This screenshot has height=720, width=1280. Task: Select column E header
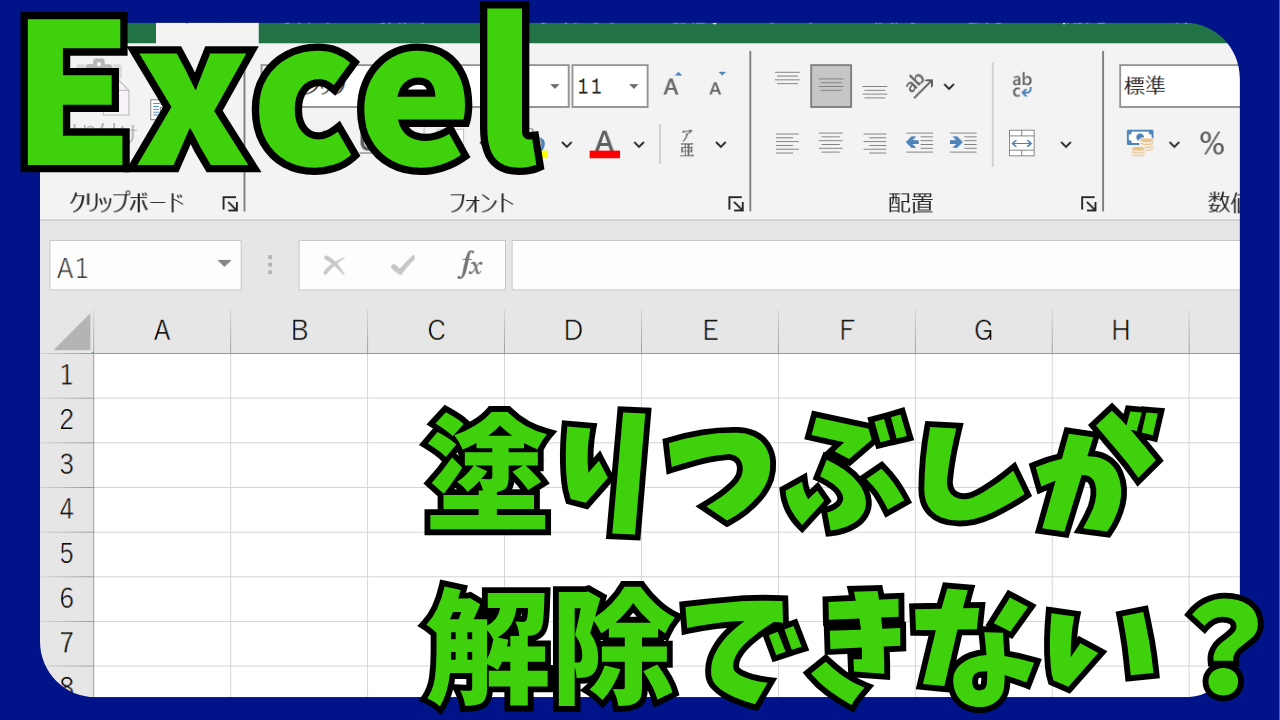point(710,331)
